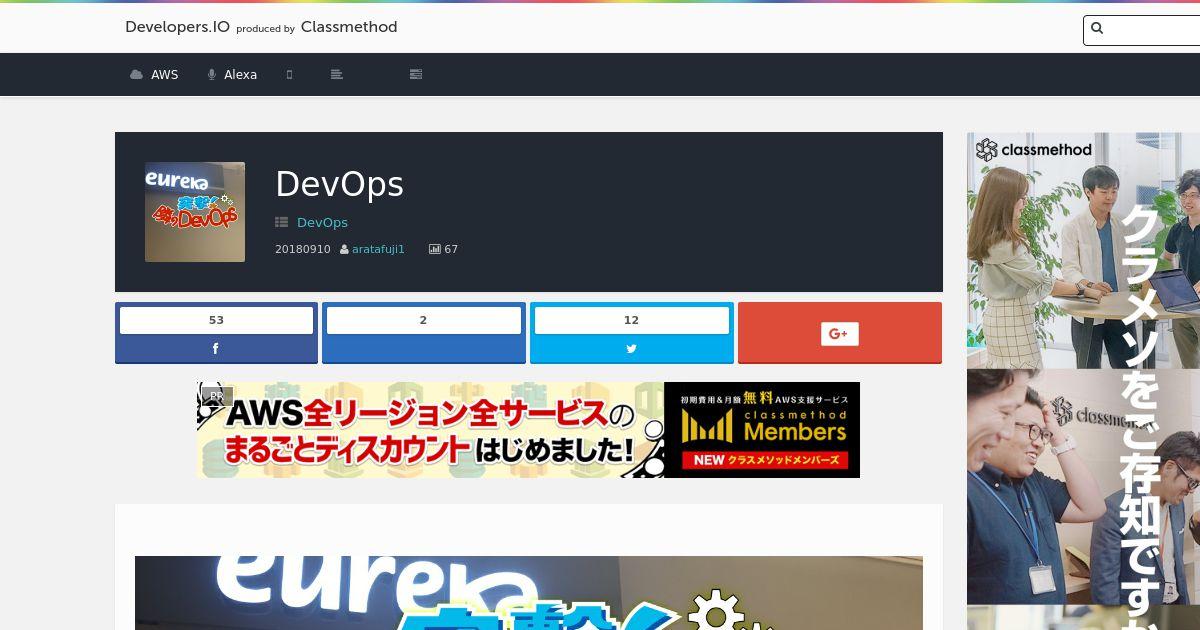1200x630 pixels.
Task: Open the Alexa navigation menu item
Action: click(232, 75)
